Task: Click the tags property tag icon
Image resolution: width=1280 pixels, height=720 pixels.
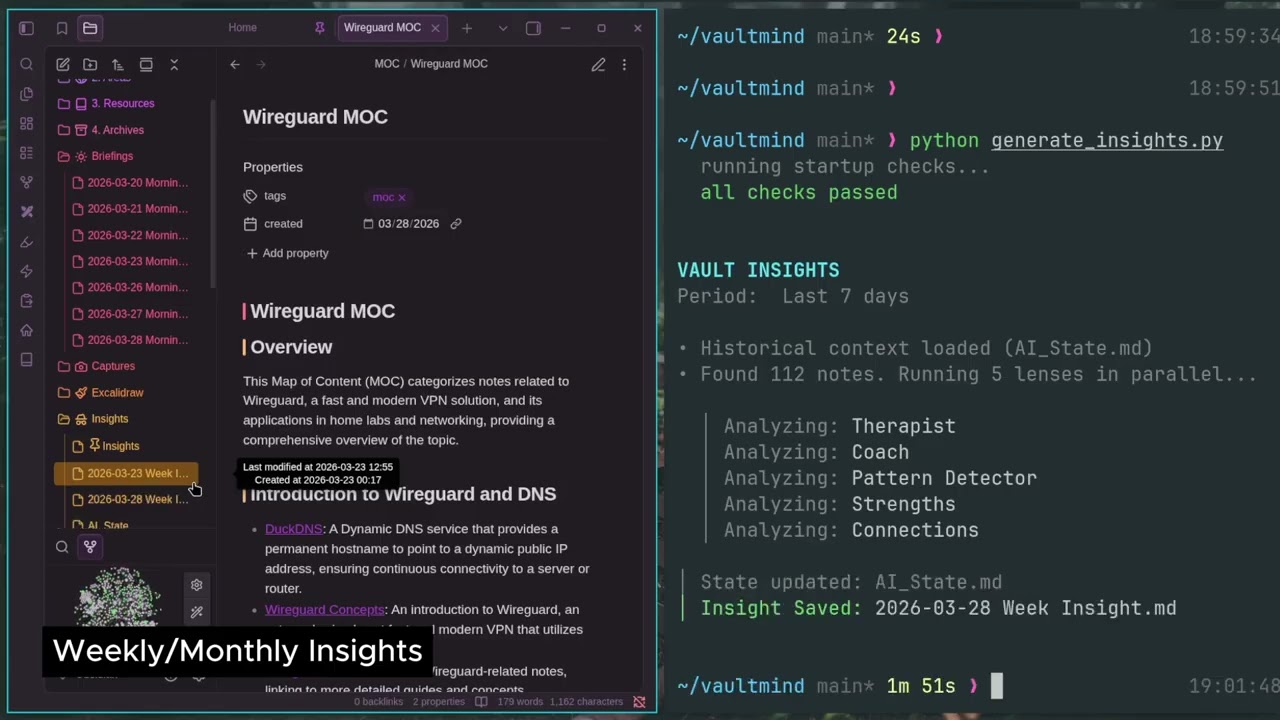Action: click(250, 196)
